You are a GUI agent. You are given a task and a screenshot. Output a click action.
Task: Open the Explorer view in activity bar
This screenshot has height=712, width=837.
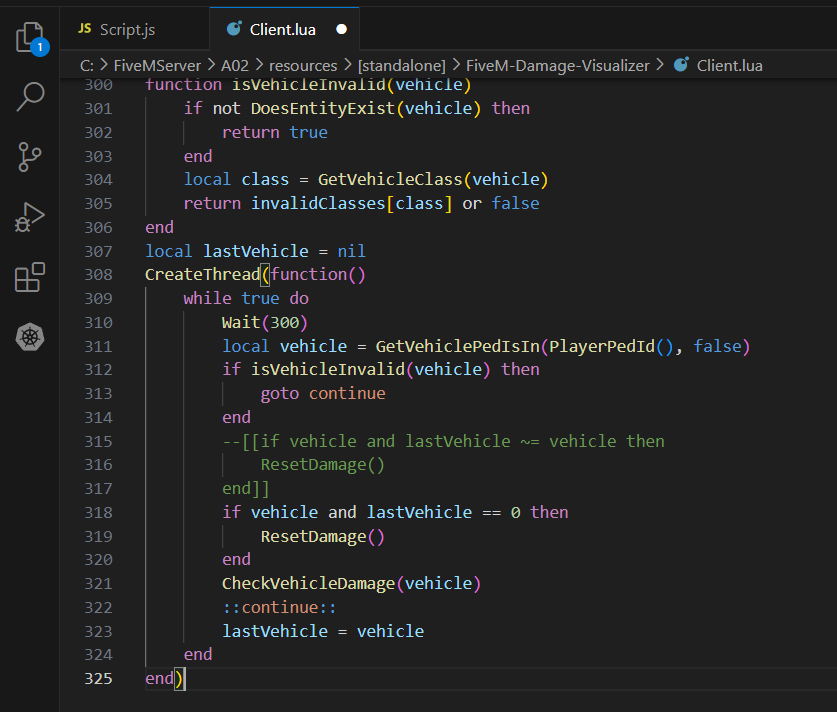tap(29, 37)
